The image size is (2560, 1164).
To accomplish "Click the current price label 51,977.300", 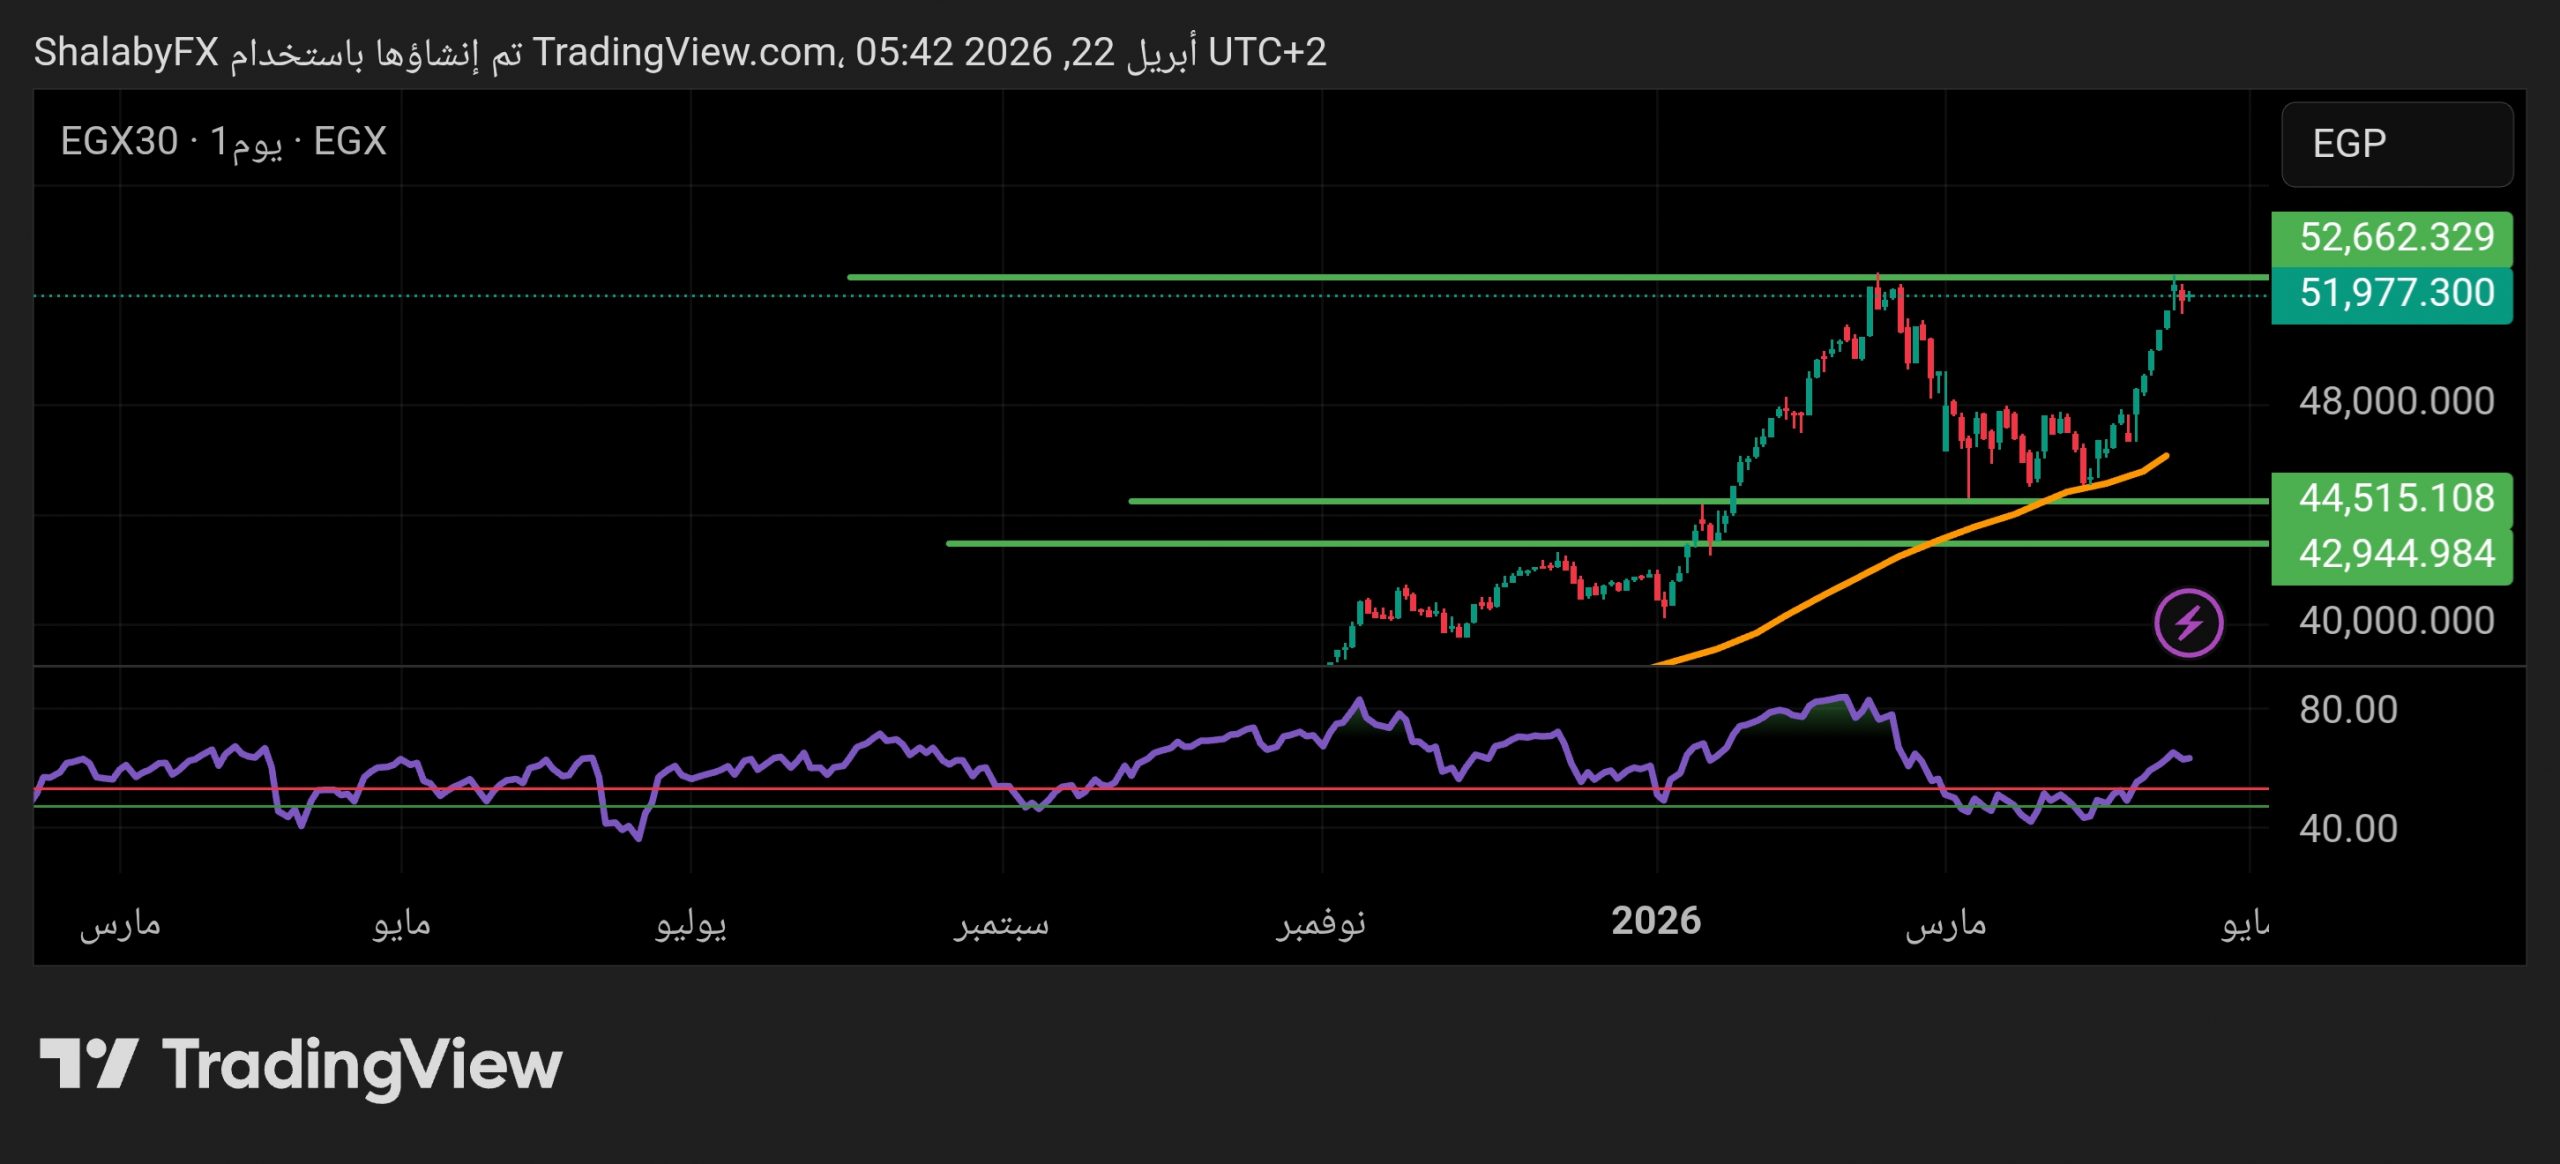I will point(2391,294).
